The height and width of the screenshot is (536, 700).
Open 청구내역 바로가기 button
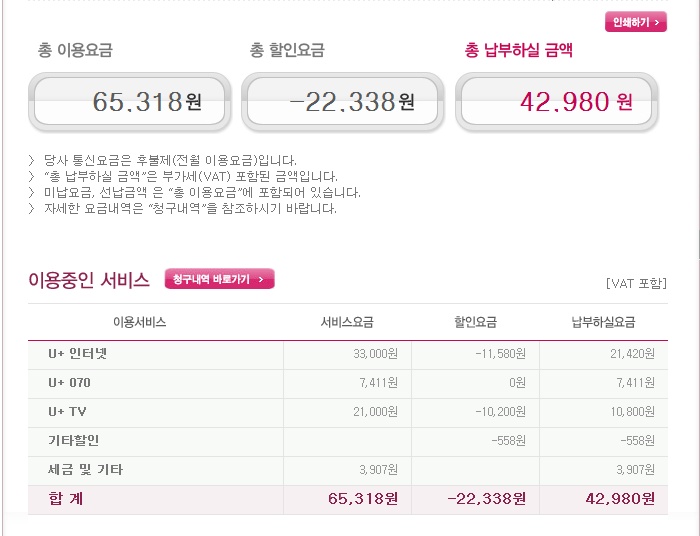click(x=220, y=279)
